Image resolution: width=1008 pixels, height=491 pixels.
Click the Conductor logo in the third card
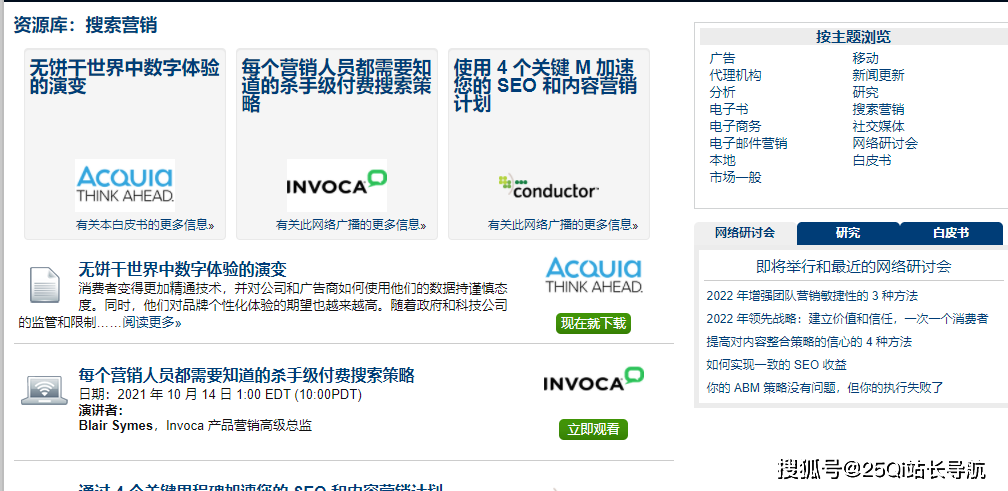548,186
